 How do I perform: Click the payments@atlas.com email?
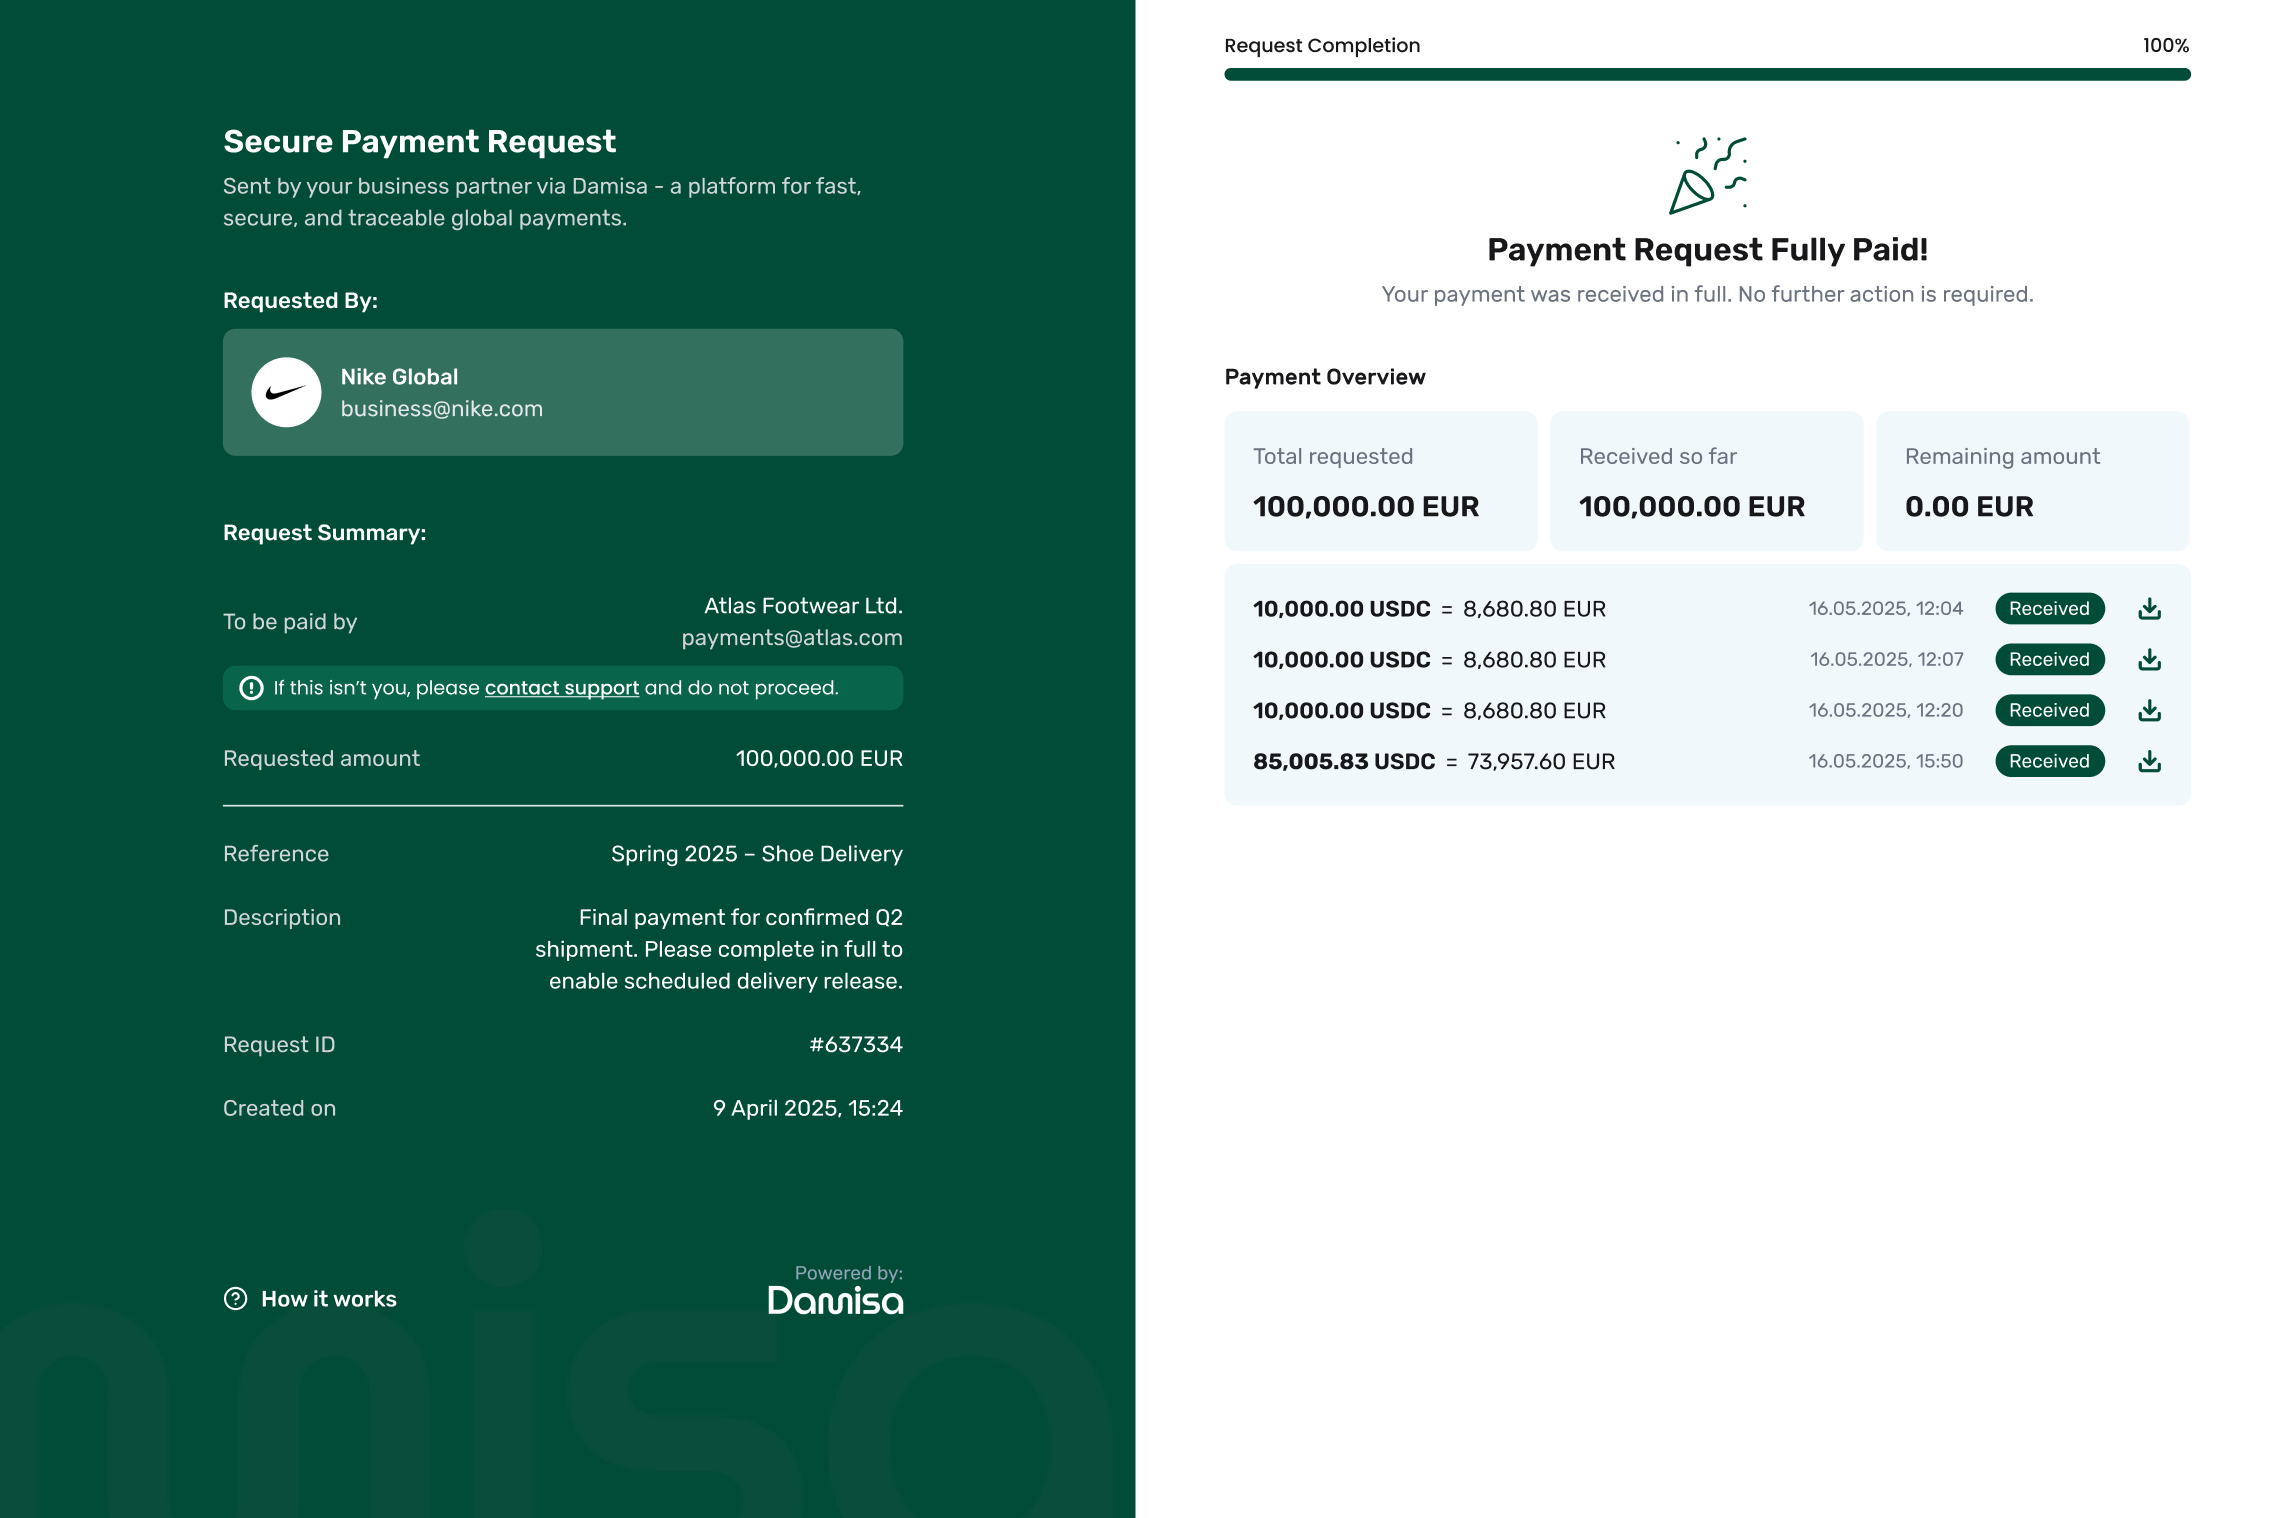point(791,638)
